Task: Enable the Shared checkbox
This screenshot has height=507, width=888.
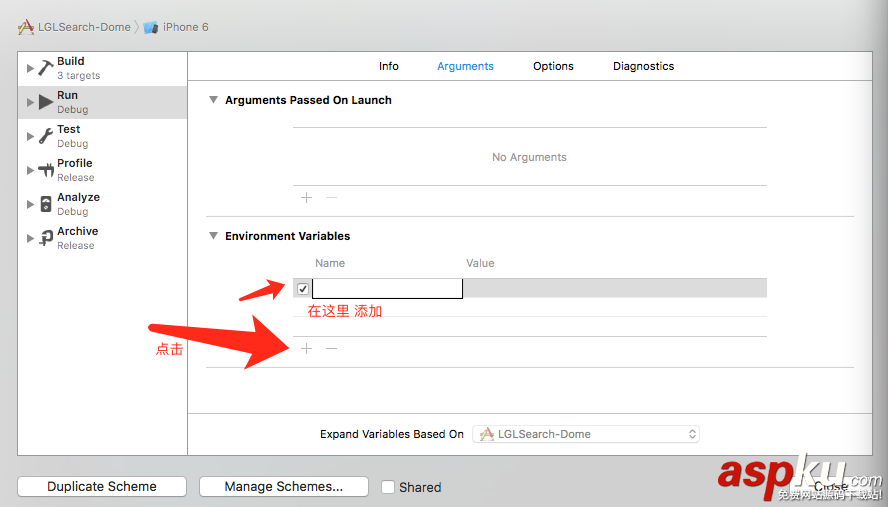Action: (388, 487)
